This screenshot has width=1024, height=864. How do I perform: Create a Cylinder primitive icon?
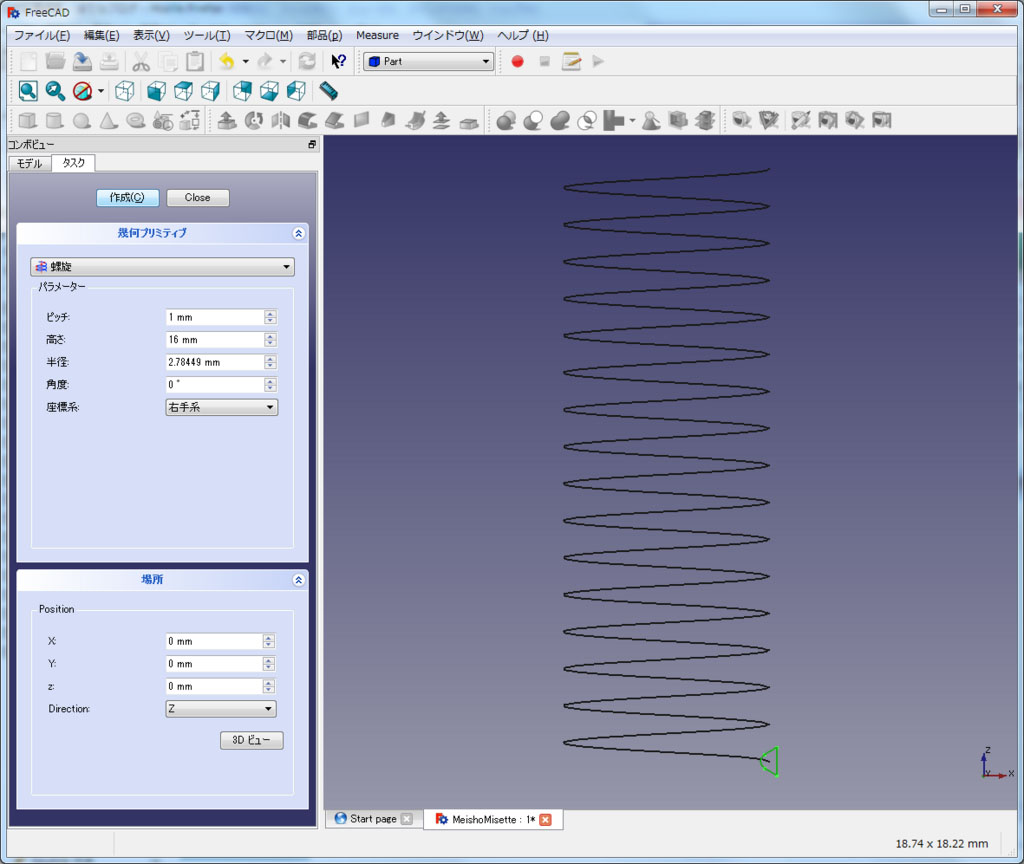click(55, 120)
